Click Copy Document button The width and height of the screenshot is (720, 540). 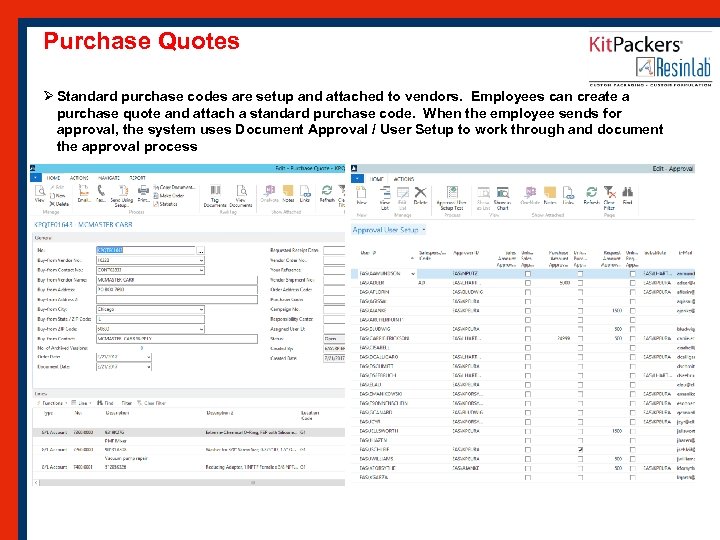click(174, 187)
